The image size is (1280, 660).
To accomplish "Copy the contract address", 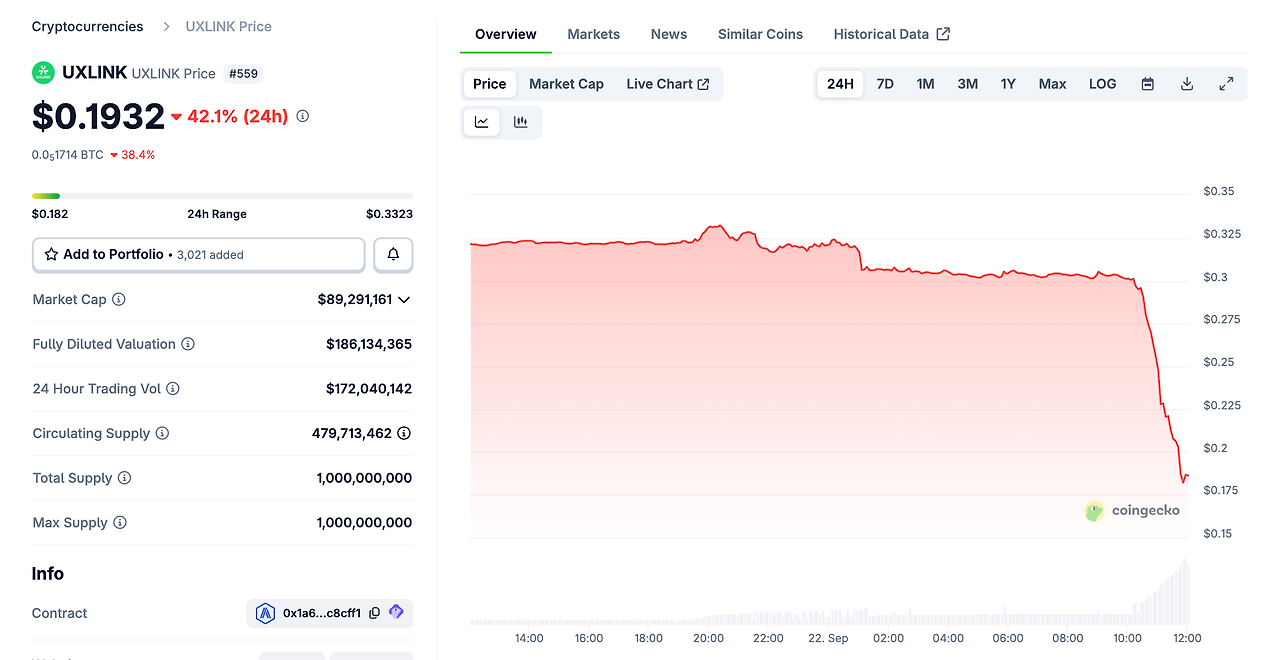I will (x=374, y=613).
